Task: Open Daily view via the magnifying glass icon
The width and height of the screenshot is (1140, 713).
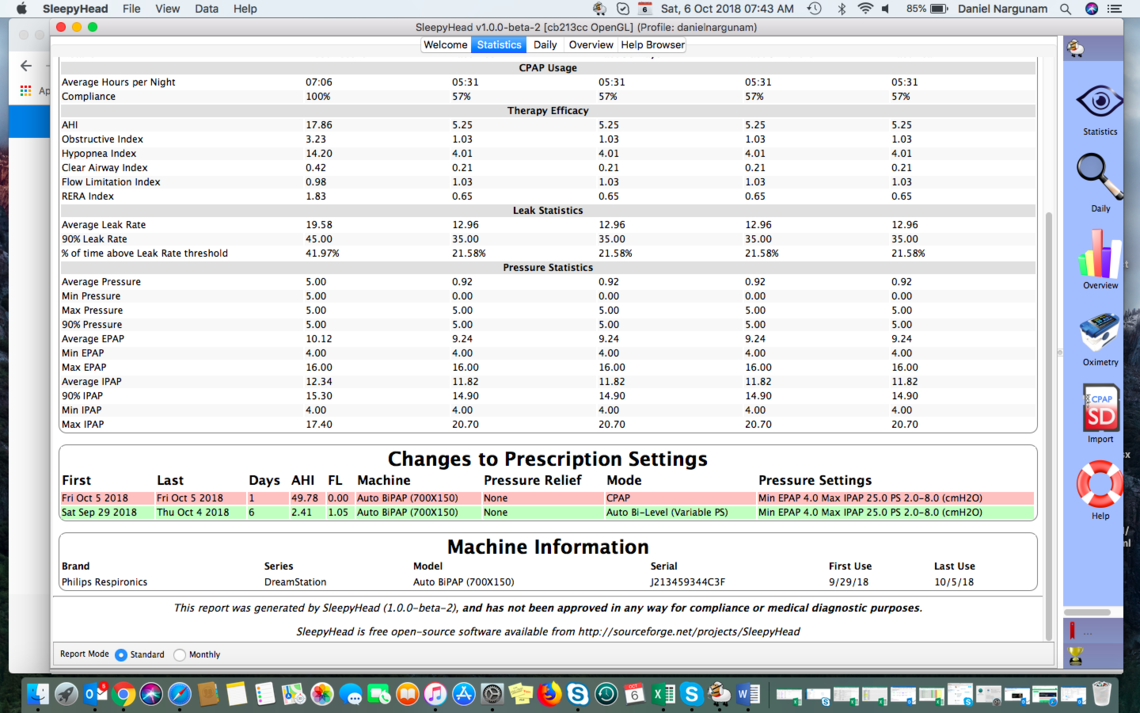Action: point(1099,176)
